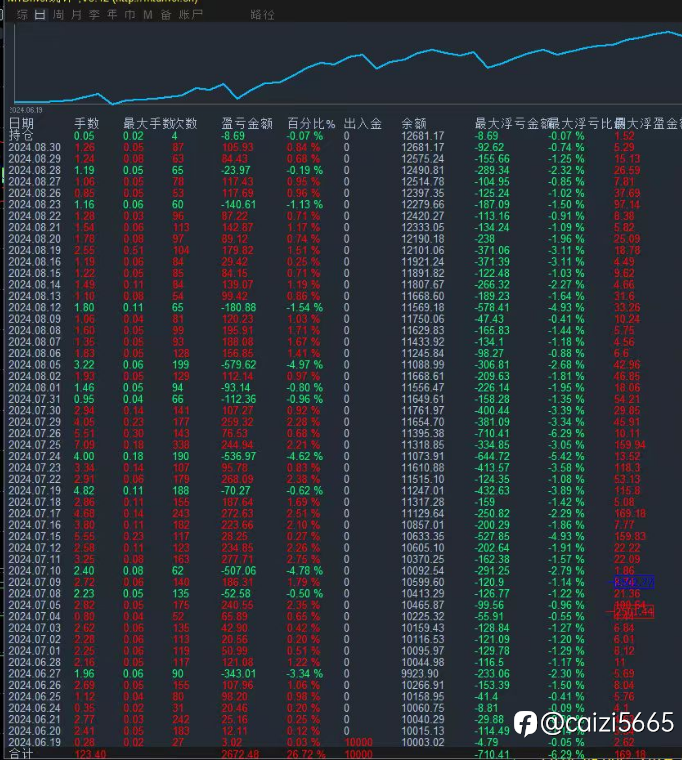Viewport: 682px width, 763px height.
Task: Click the profit value -343.01
Action: click(x=238, y=673)
